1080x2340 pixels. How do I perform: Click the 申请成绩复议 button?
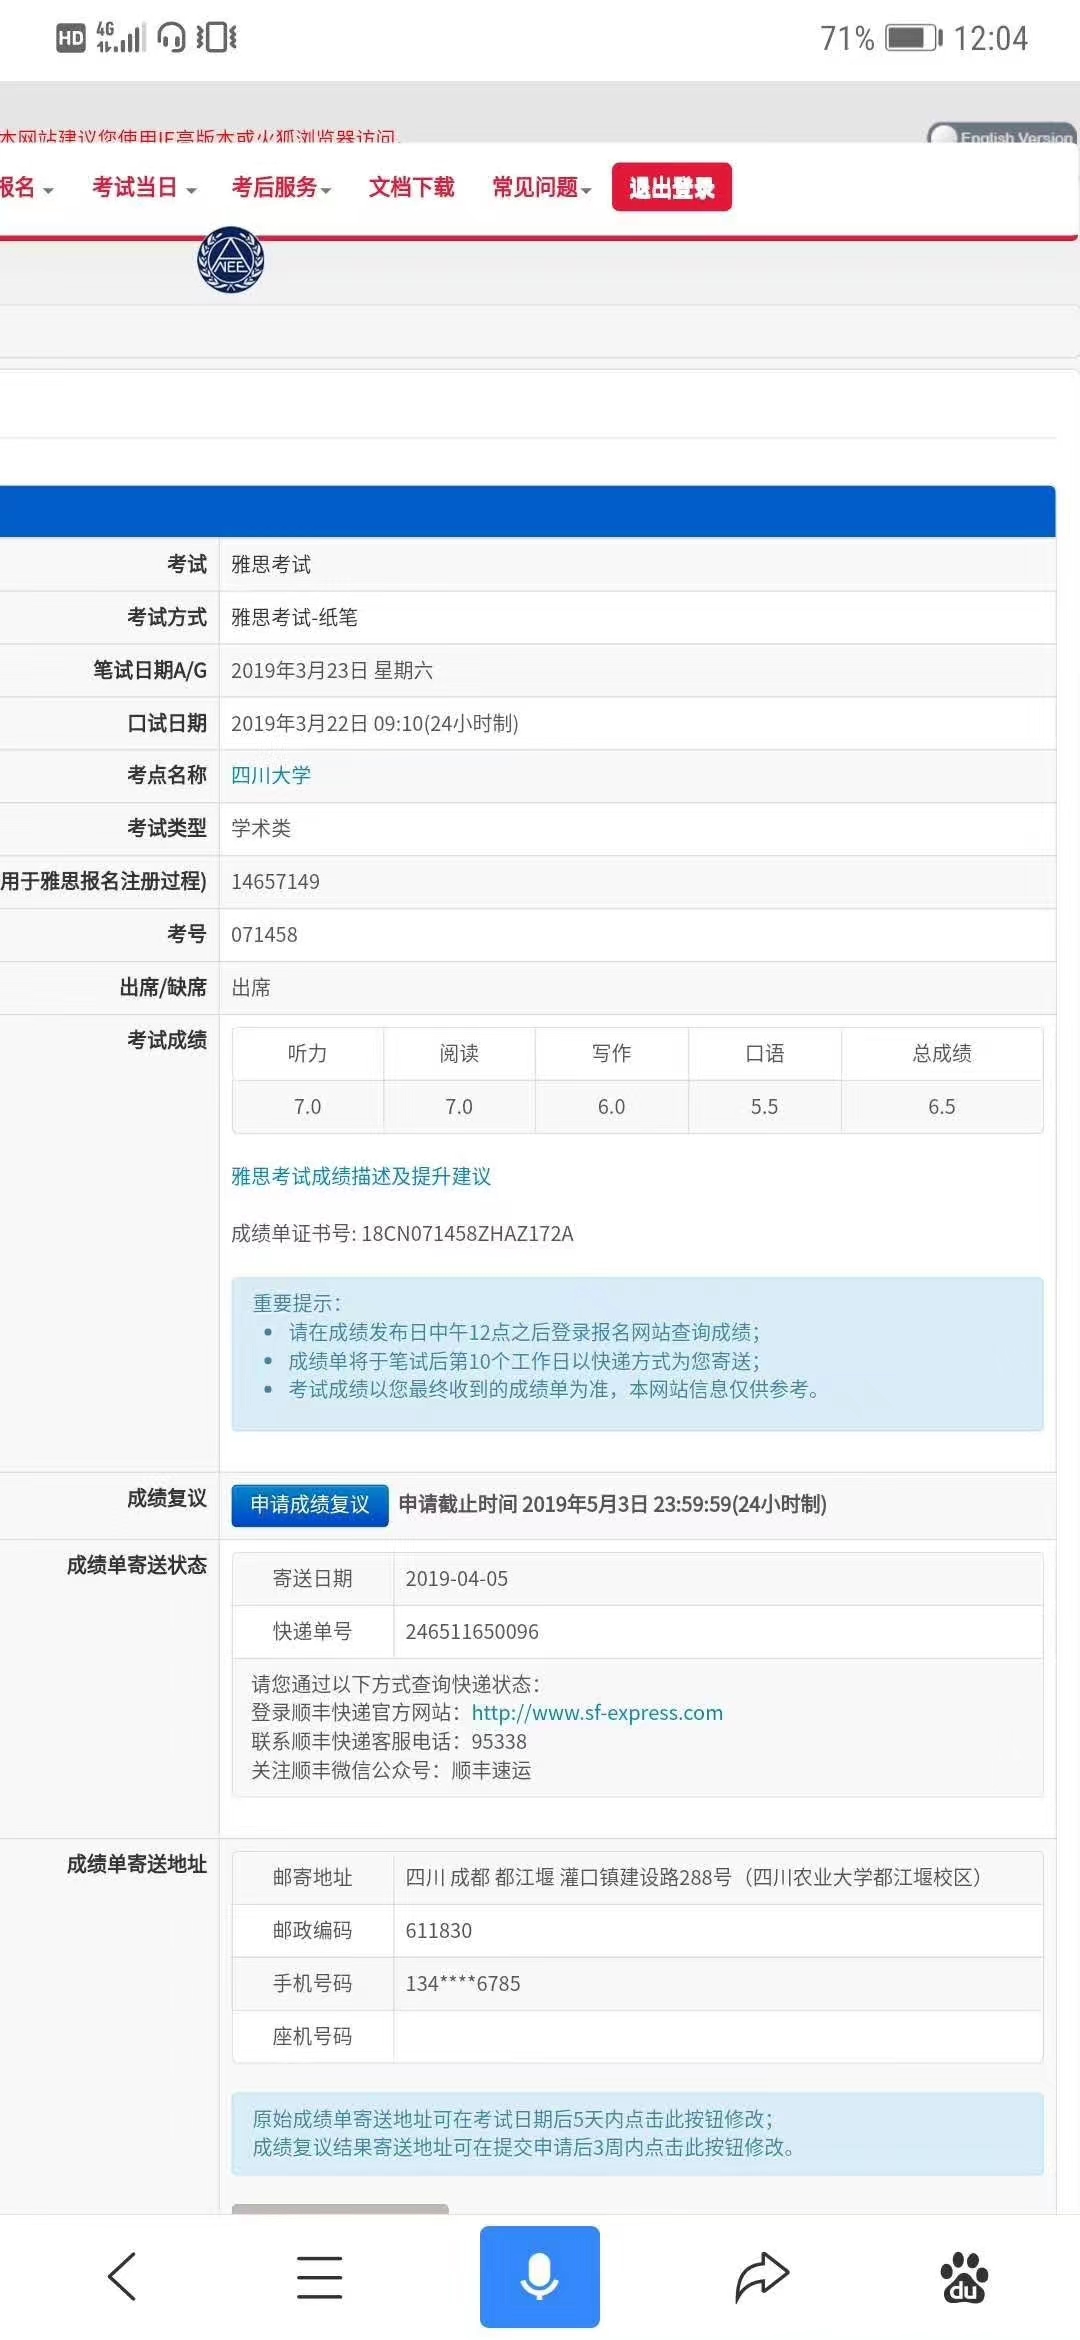pos(310,1504)
